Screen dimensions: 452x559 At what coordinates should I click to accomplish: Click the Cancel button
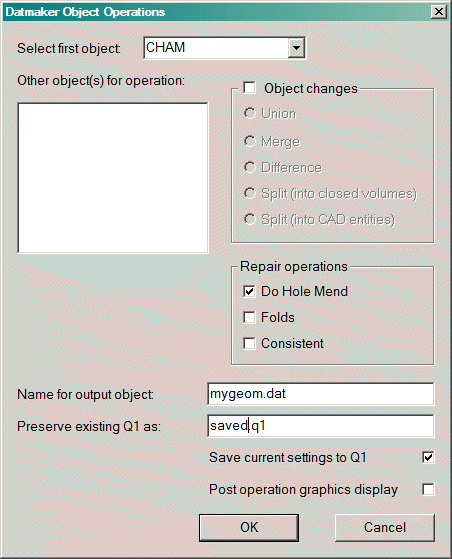pyautogui.click(x=385, y=528)
